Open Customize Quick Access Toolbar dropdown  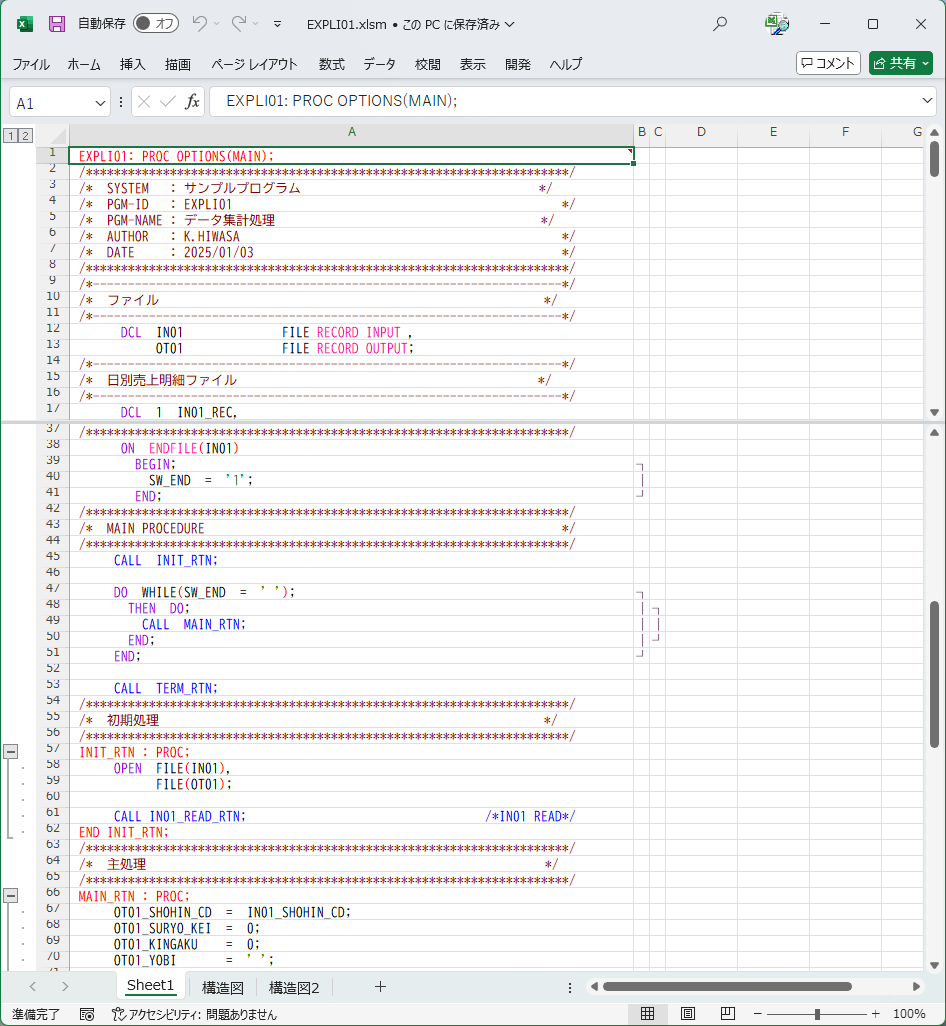pyautogui.click(x=277, y=24)
